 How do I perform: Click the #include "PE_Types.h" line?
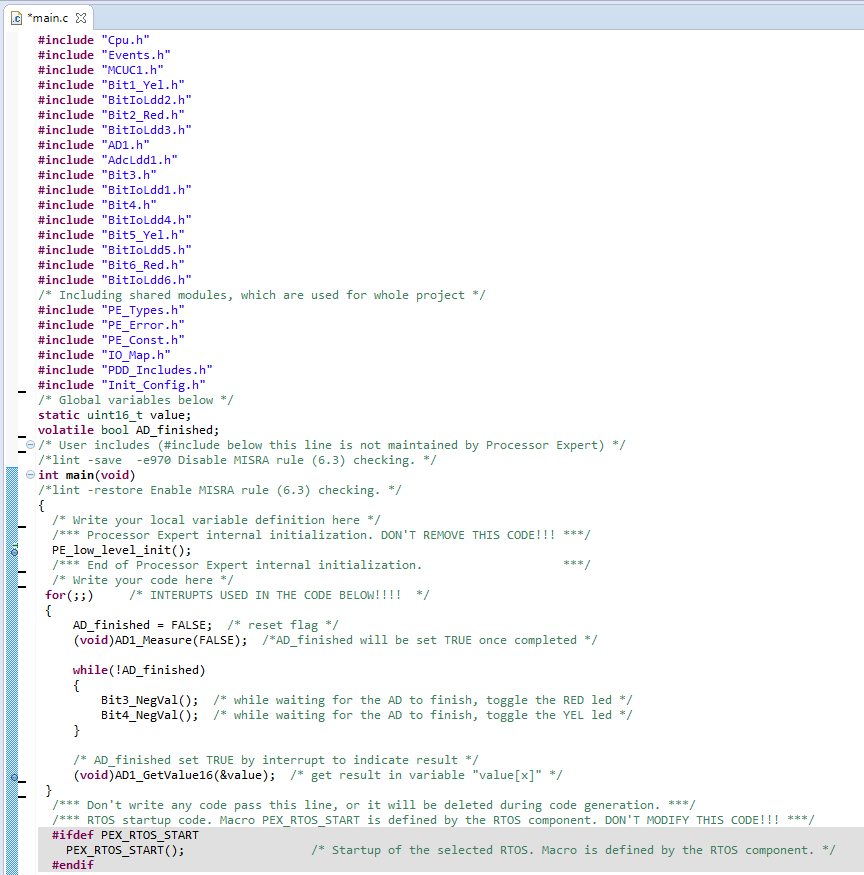click(x=111, y=310)
